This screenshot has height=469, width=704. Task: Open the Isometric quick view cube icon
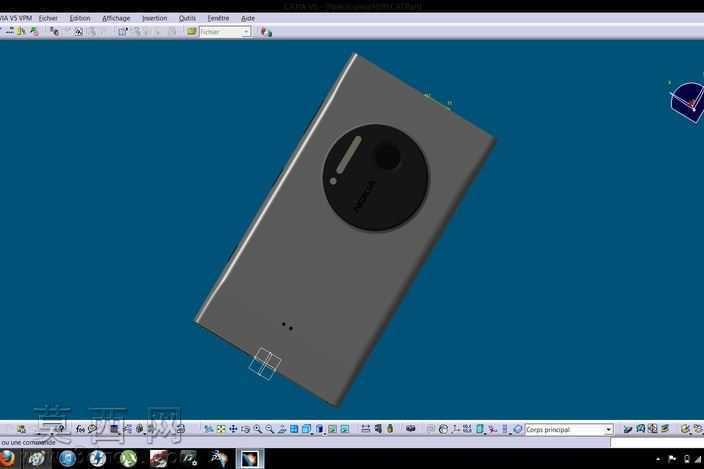coord(307,430)
